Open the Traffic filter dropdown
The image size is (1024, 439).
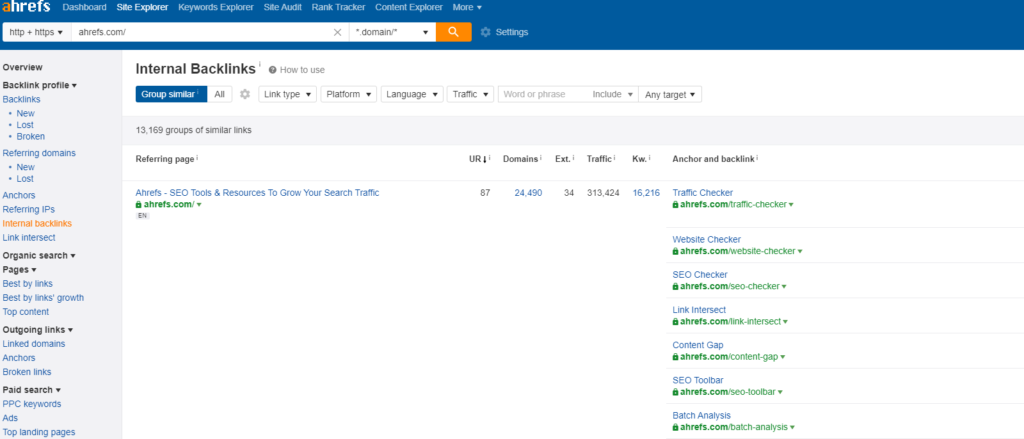[x=470, y=94]
